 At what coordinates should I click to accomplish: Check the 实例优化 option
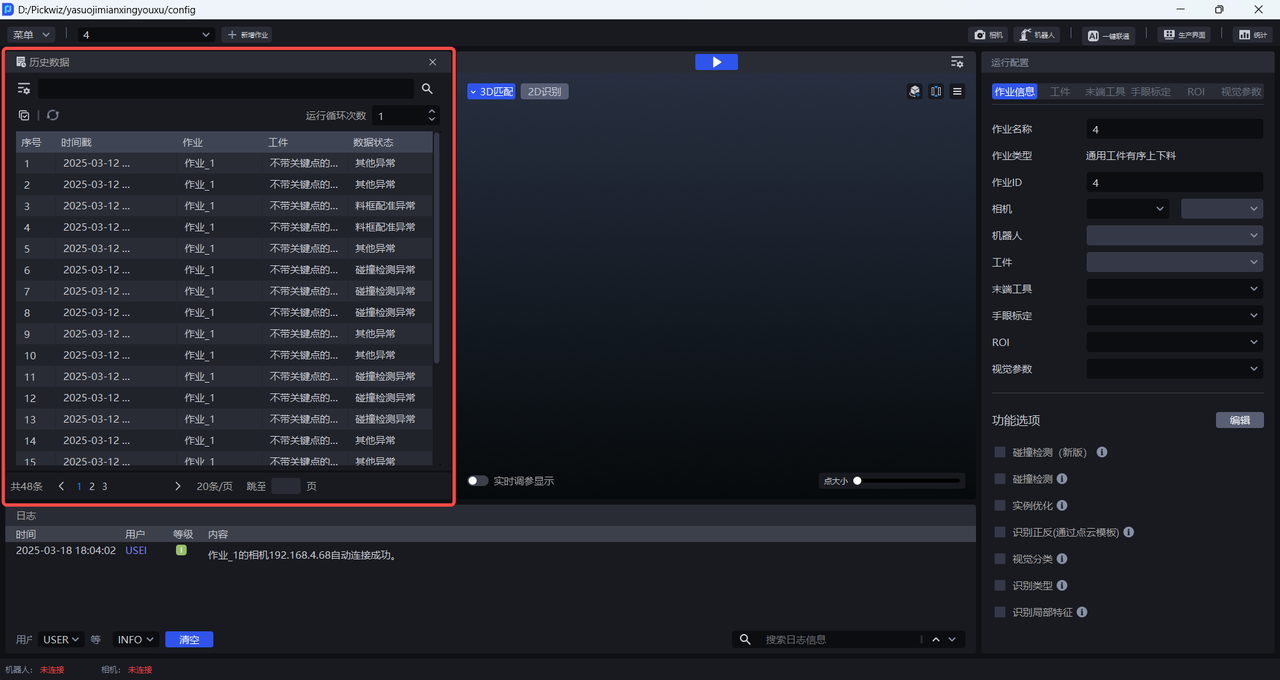1000,506
